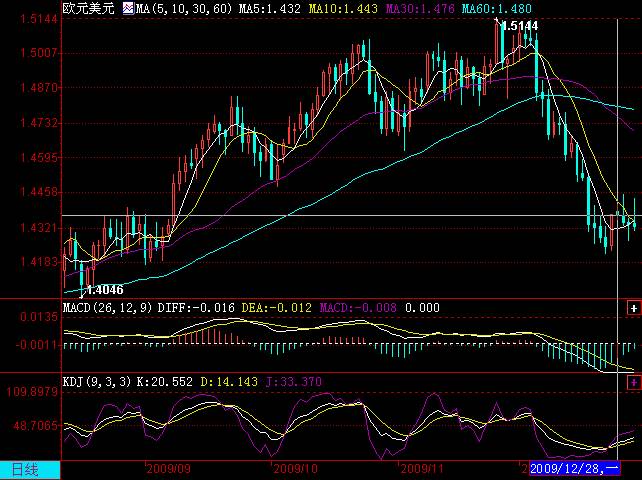Viewport: 642px width, 480px height.
Task: Click the 109.8979 KDJ axis label
Action: click(32, 392)
